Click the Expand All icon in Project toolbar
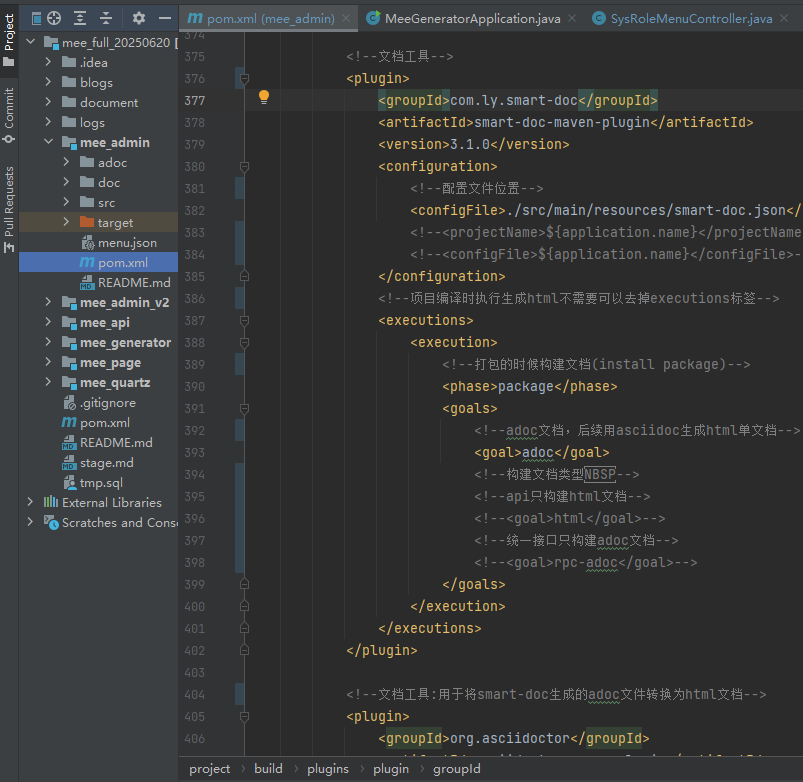Image resolution: width=803 pixels, height=782 pixels. 80,18
